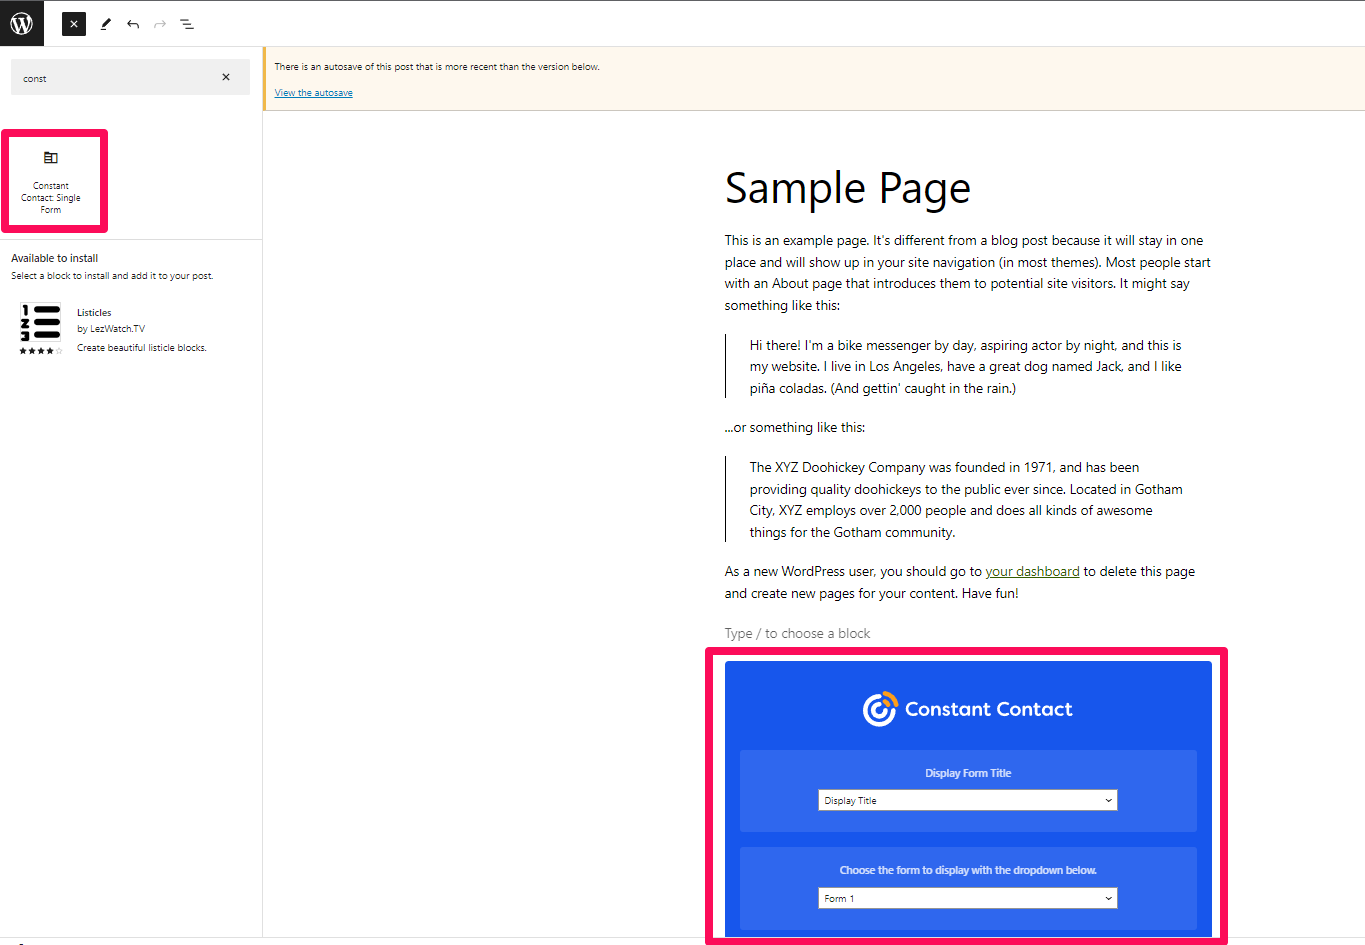The width and height of the screenshot is (1365, 945).
Task: Click the '...or something like this:' paragraph
Action: (795, 428)
